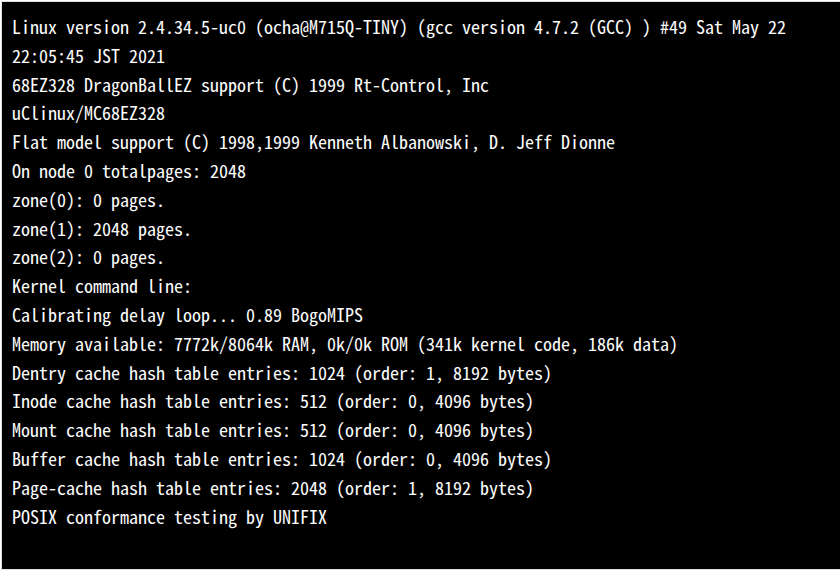Click the Dentry cache hash table line
This screenshot has width=840, height=571.
pyautogui.click(x=281, y=374)
